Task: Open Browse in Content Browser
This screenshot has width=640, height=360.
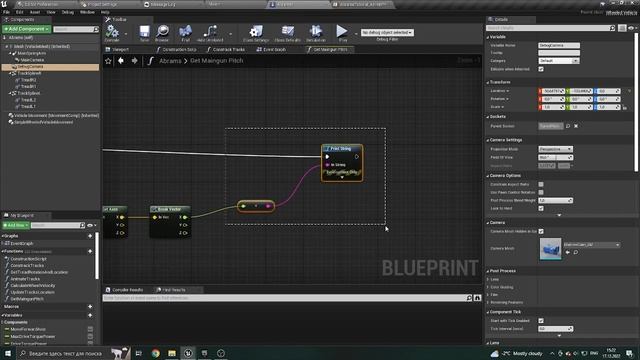Action: pyautogui.click(x=162, y=31)
